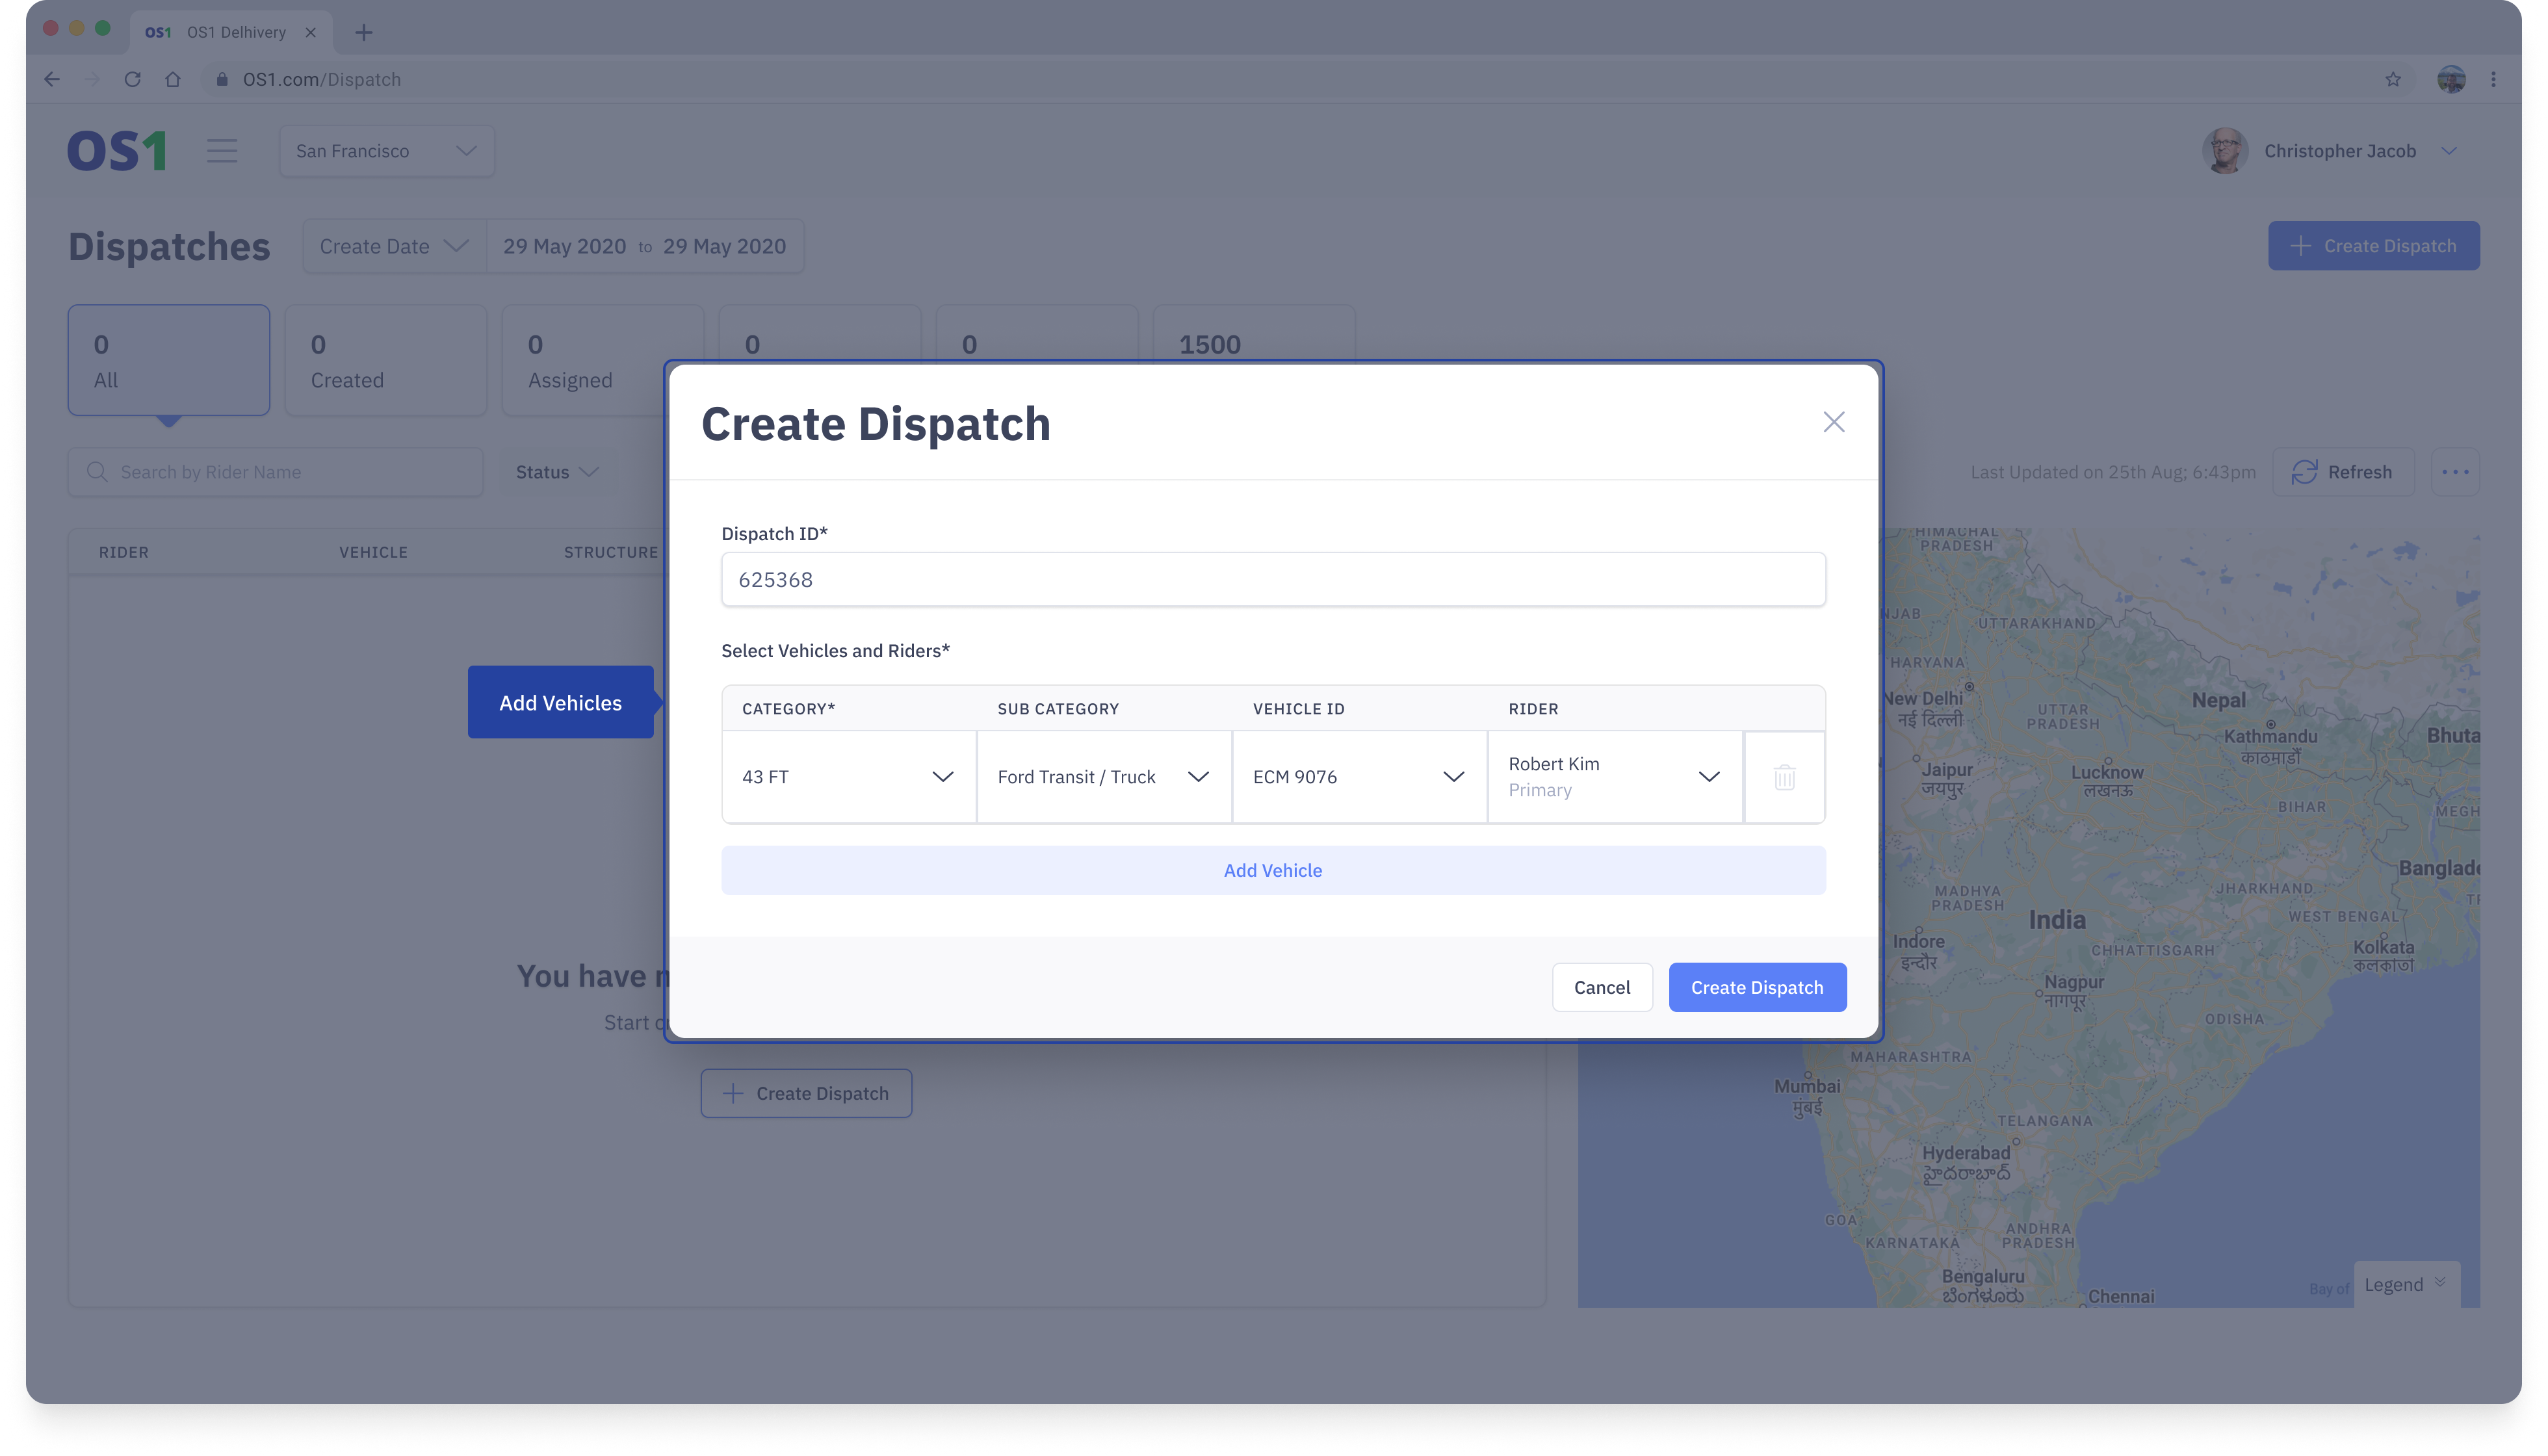The width and height of the screenshot is (2548, 1456).
Task: Select the All dispatches tab
Action: tap(168, 360)
